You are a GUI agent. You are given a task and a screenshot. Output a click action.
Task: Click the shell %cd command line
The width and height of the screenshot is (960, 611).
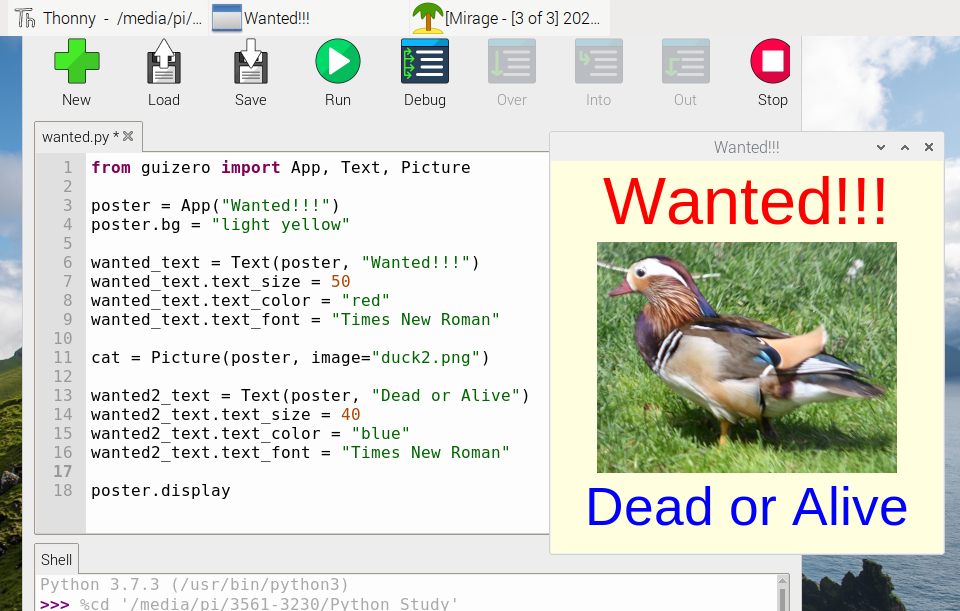[249, 603]
